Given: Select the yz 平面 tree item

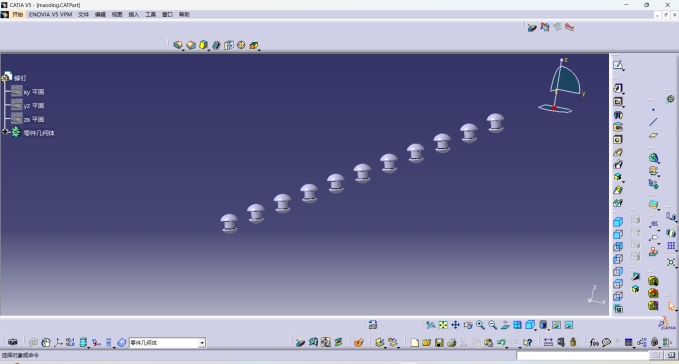Looking at the screenshot, I should [x=28, y=105].
